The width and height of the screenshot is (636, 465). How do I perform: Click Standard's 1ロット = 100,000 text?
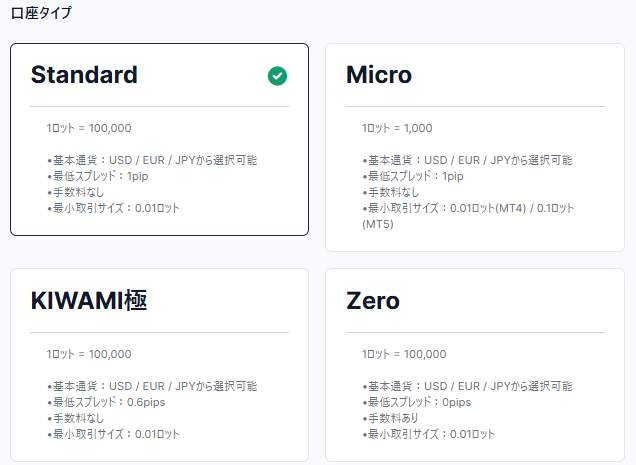(x=89, y=128)
